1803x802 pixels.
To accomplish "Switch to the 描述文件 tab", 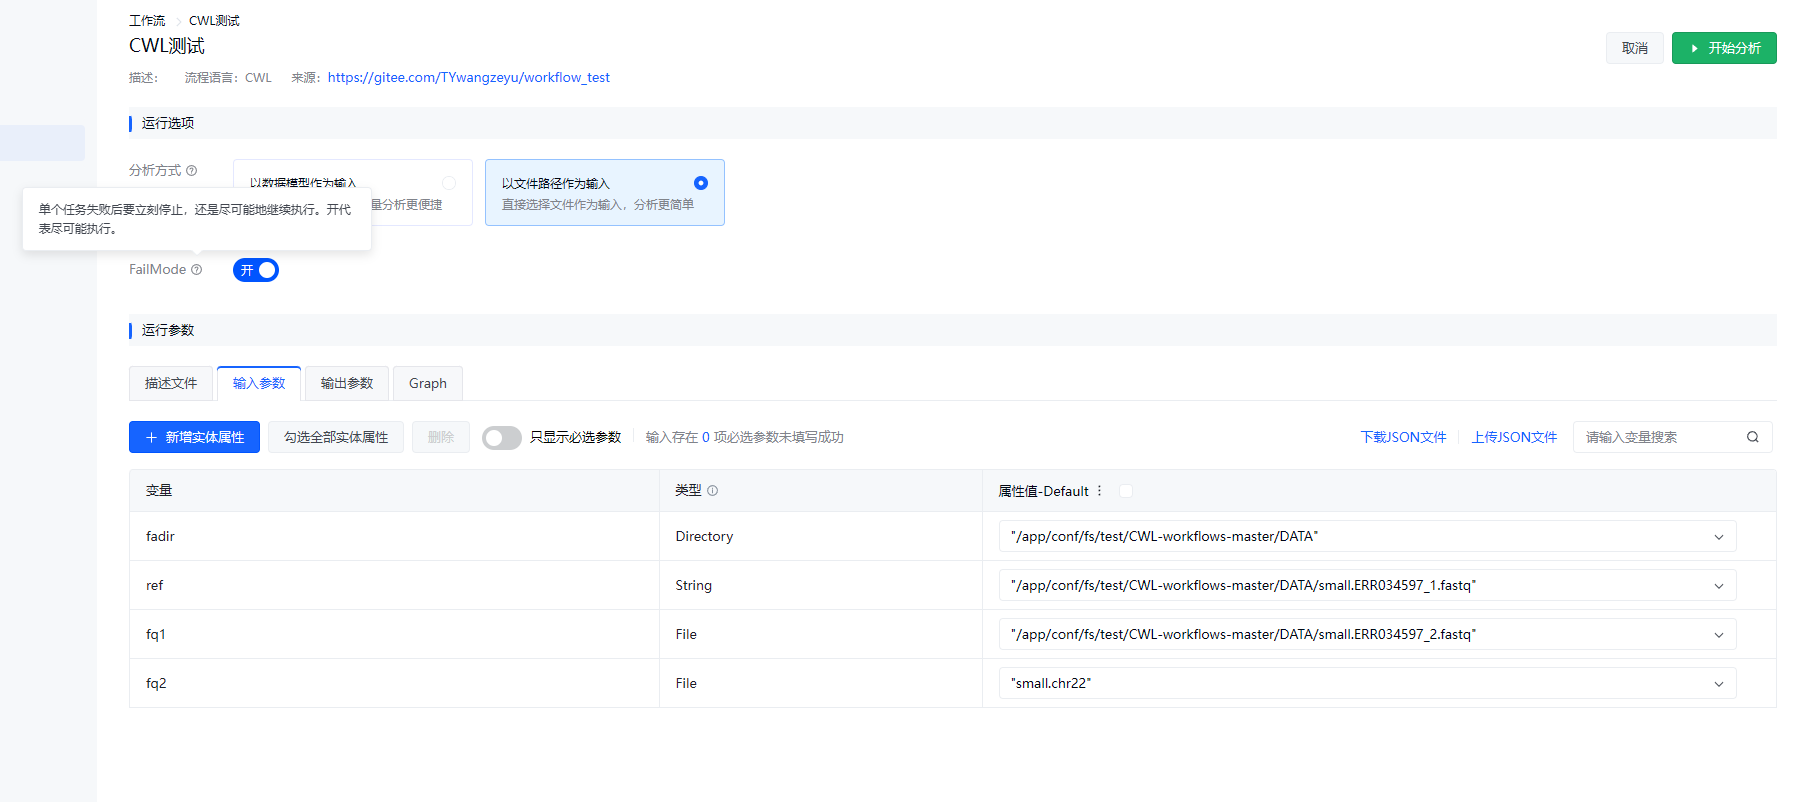I will click(x=171, y=383).
